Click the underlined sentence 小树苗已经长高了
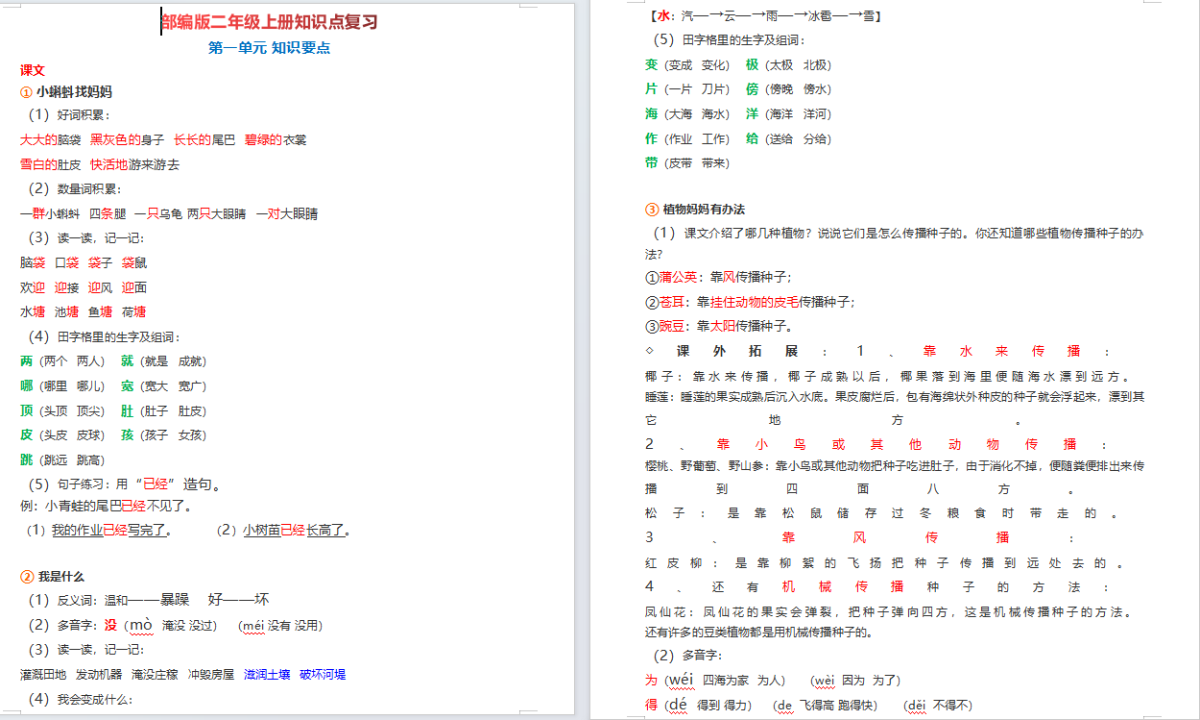Viewport: 1200px width, 720px height. [296, 530]
